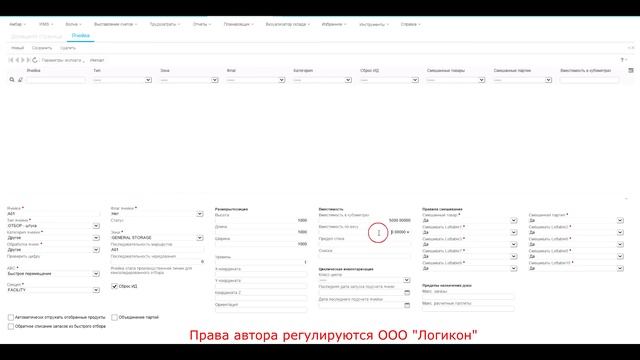
Task: Go to last record arrow in toolbar
Action: pyautogui.click(x=29, y=60)
